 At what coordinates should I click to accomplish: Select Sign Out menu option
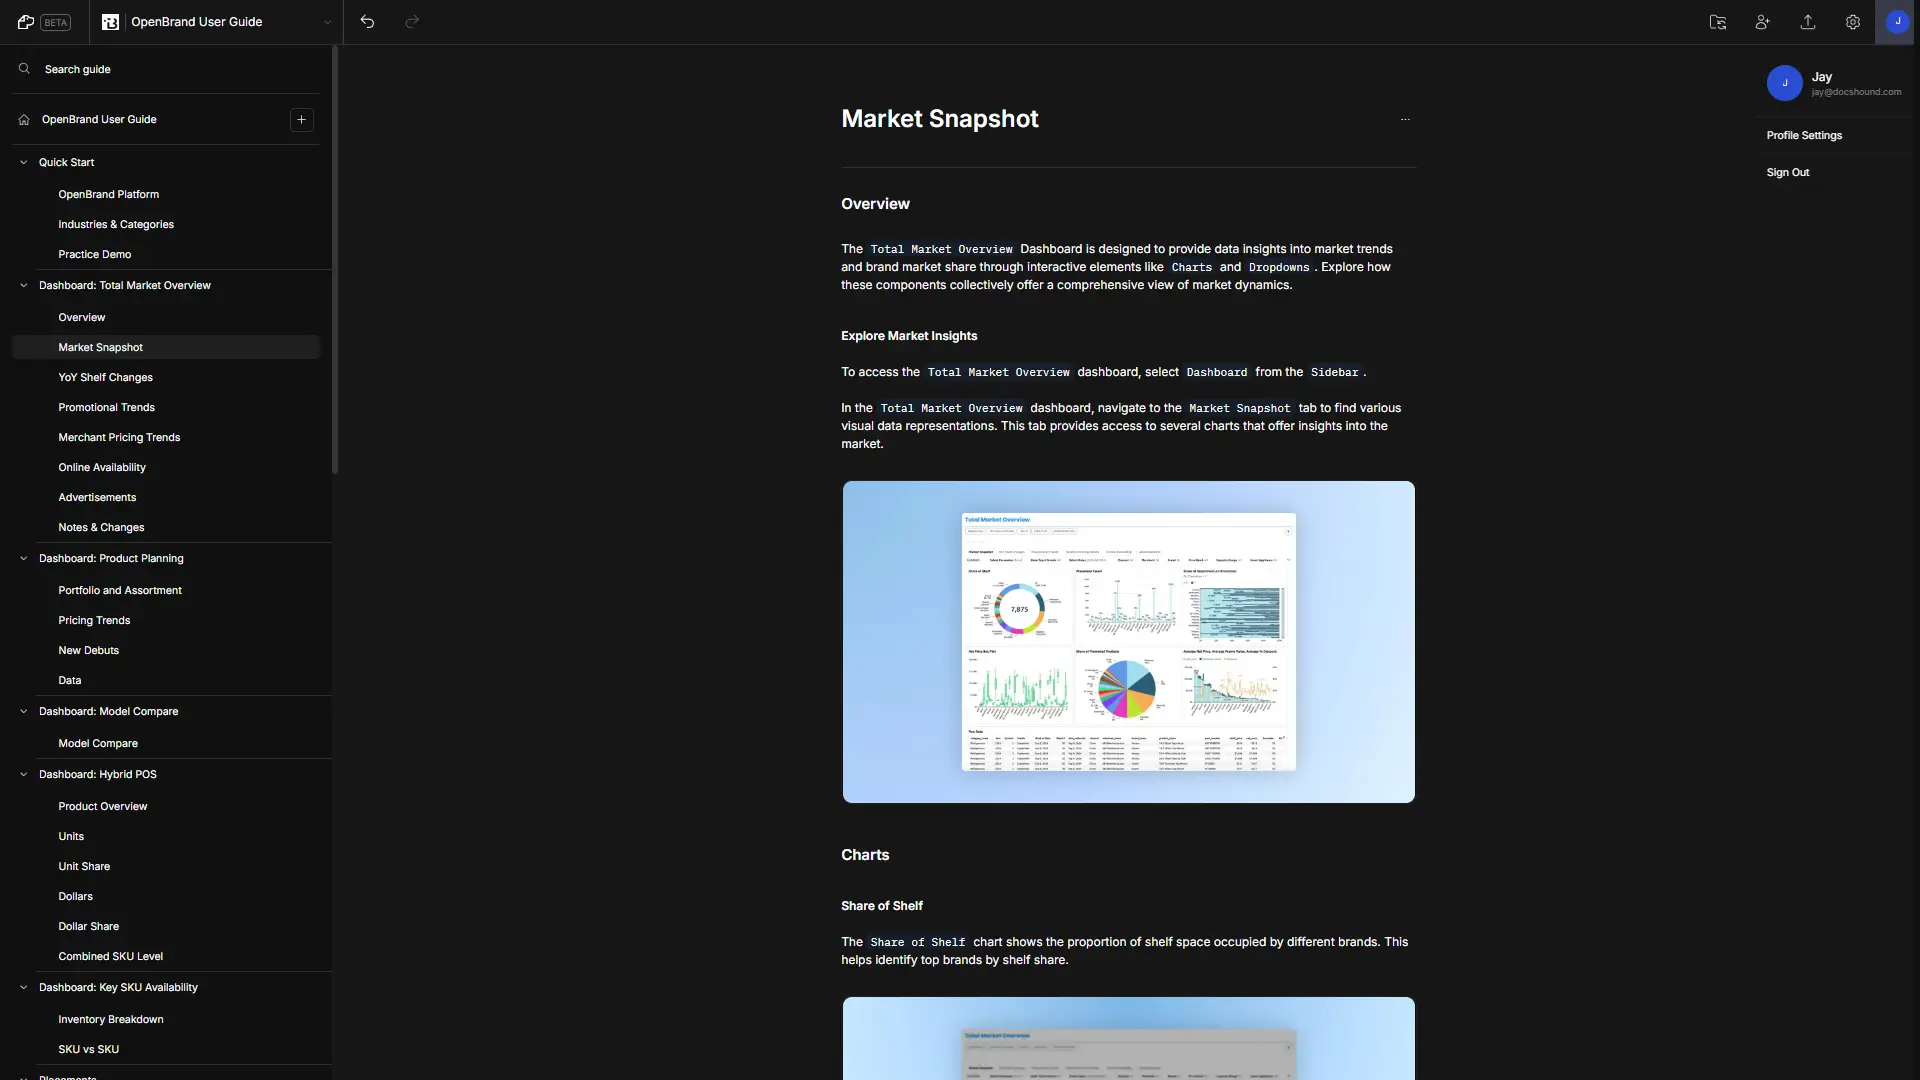click(x=1788, y=173)
